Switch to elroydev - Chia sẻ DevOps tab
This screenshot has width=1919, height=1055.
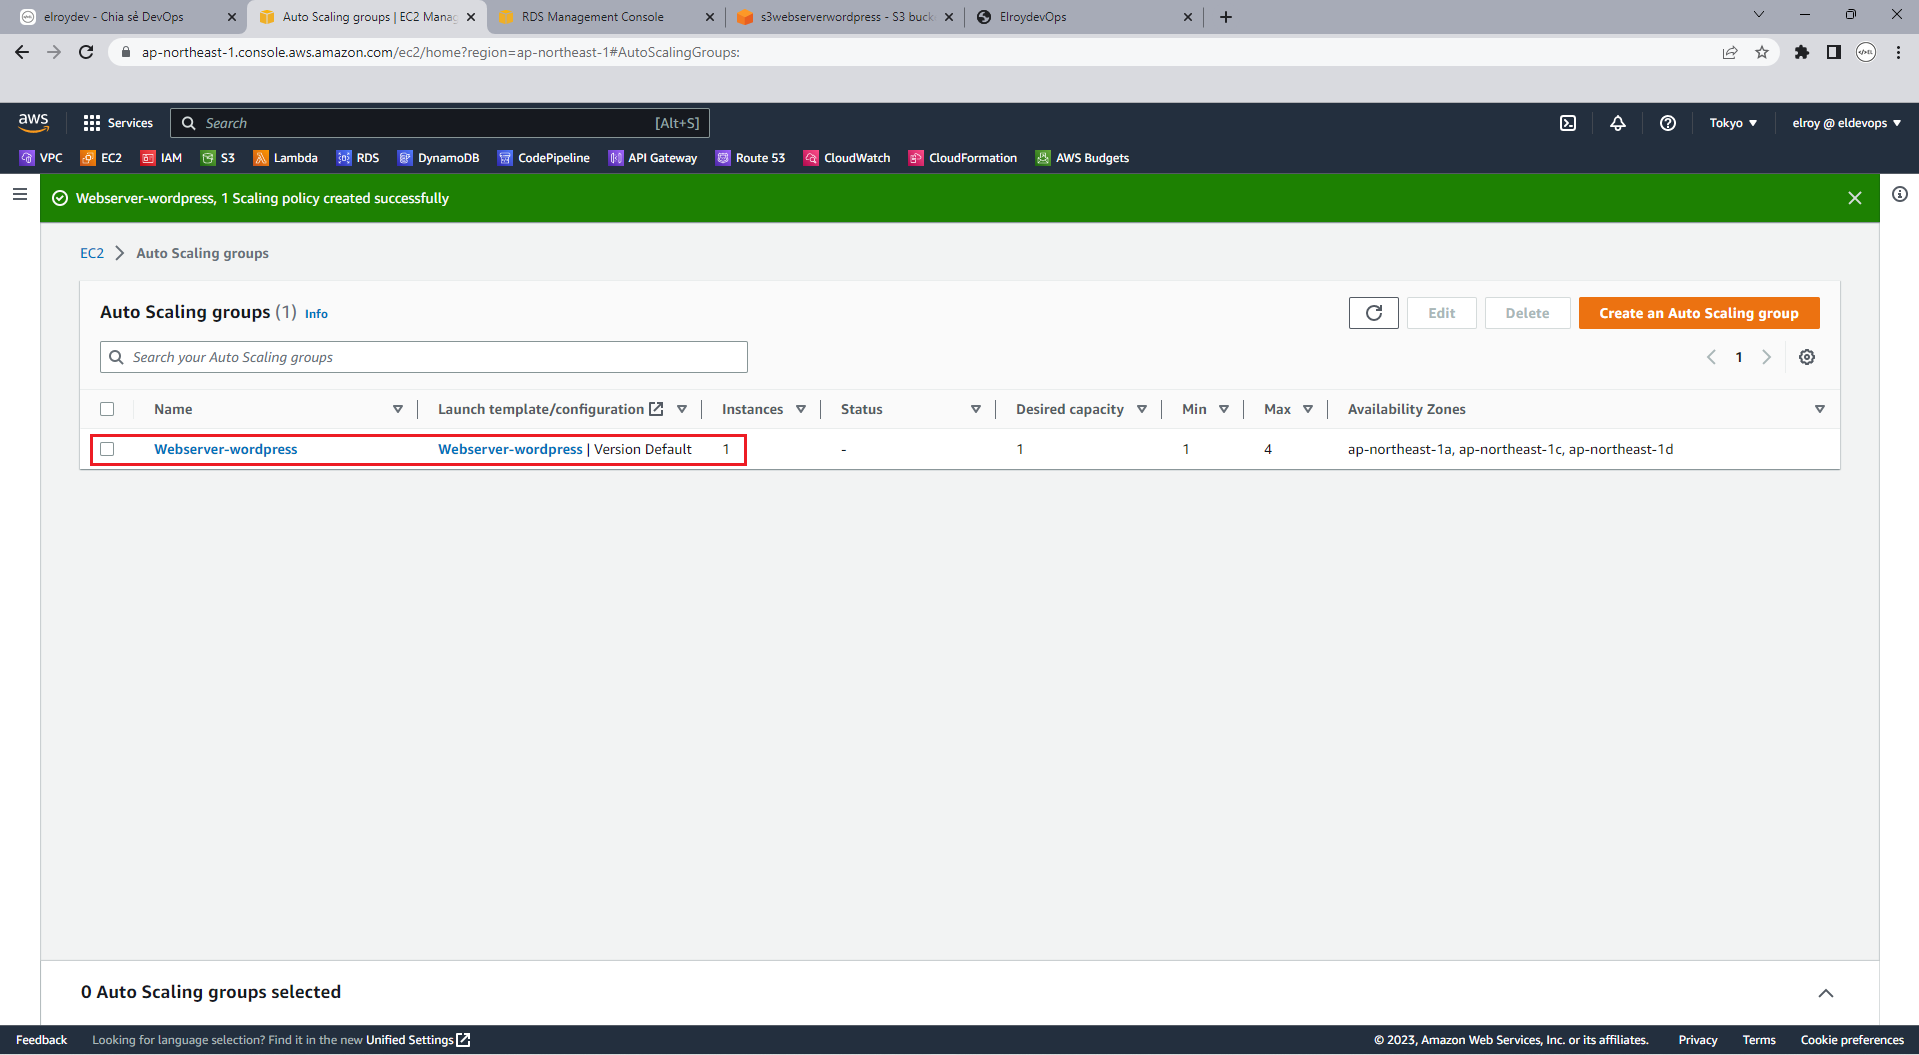pos(127,17)
